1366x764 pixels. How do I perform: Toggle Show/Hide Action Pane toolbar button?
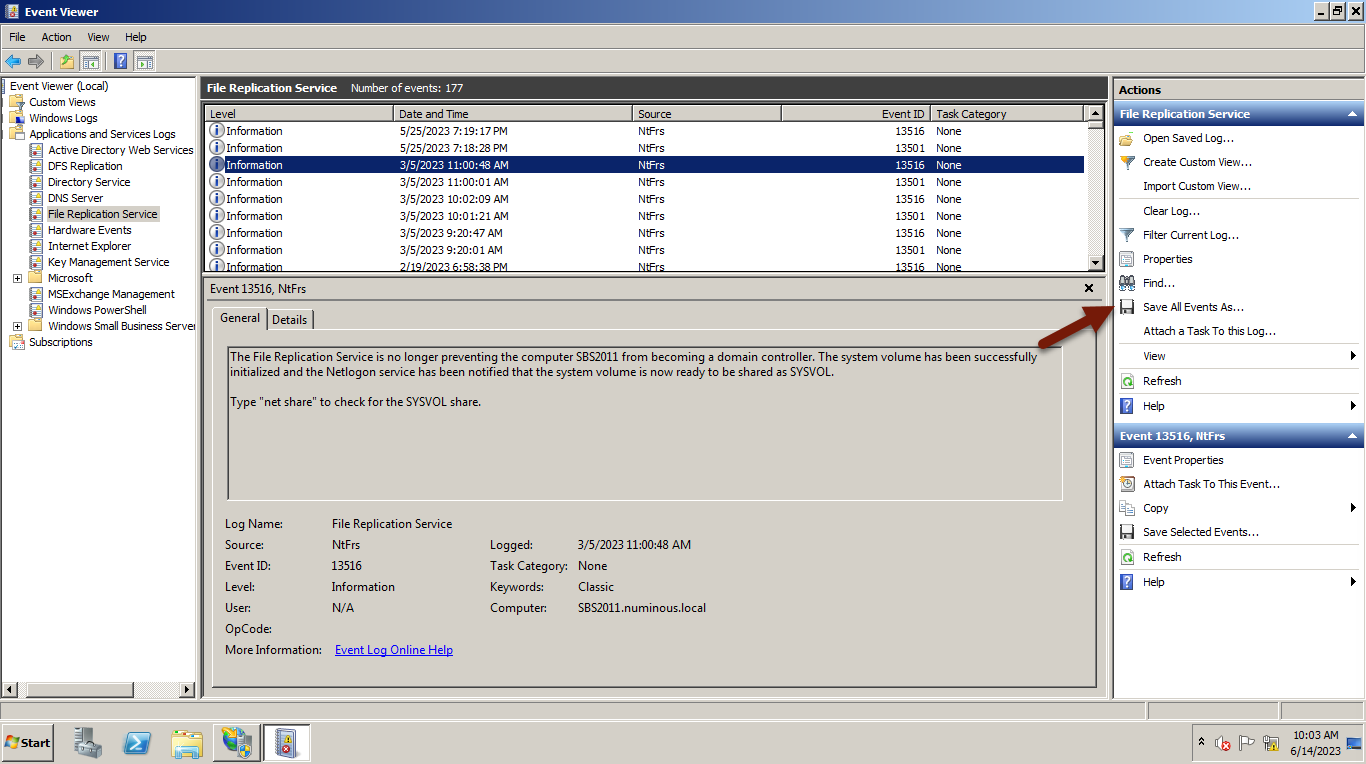(x=145, y=61)
